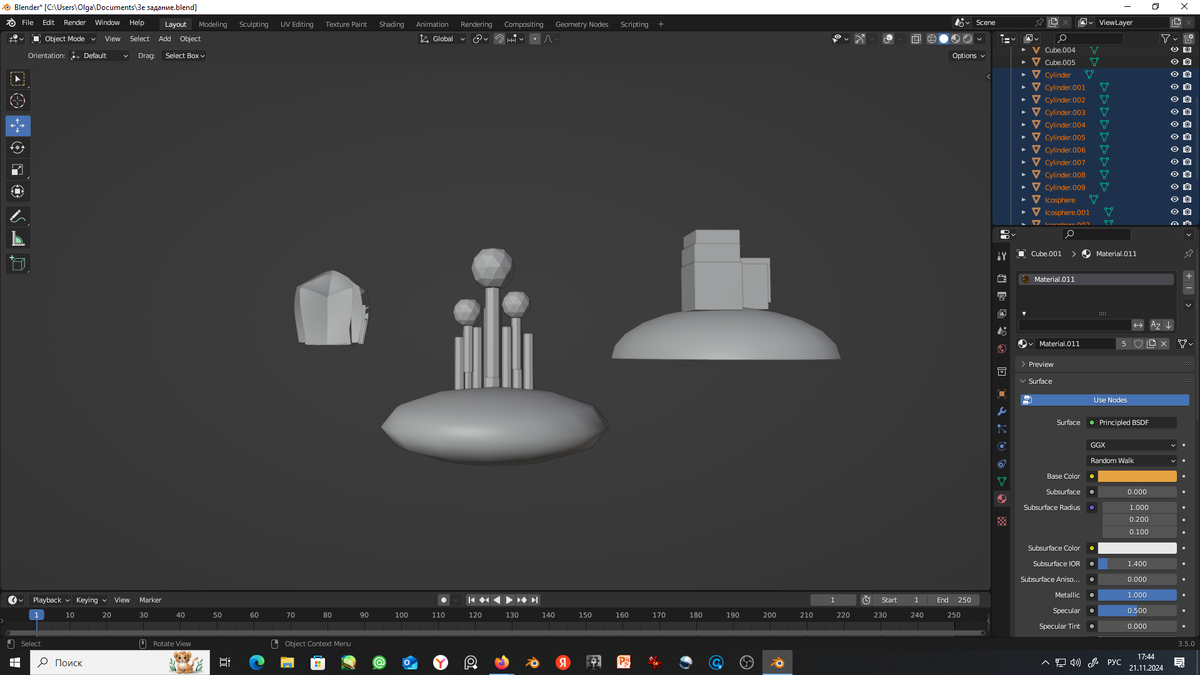Activate the Annotate pencil tool

pos(17,216)
